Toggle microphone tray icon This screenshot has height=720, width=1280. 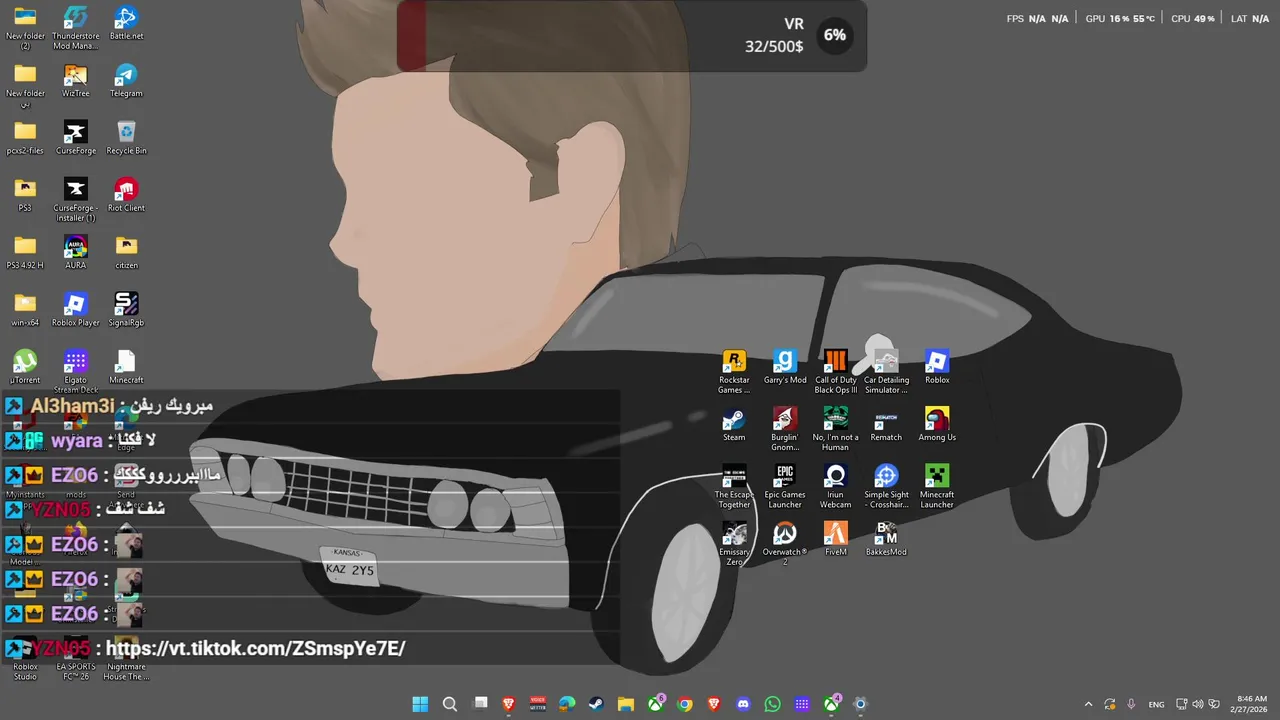coord(1131,704)
